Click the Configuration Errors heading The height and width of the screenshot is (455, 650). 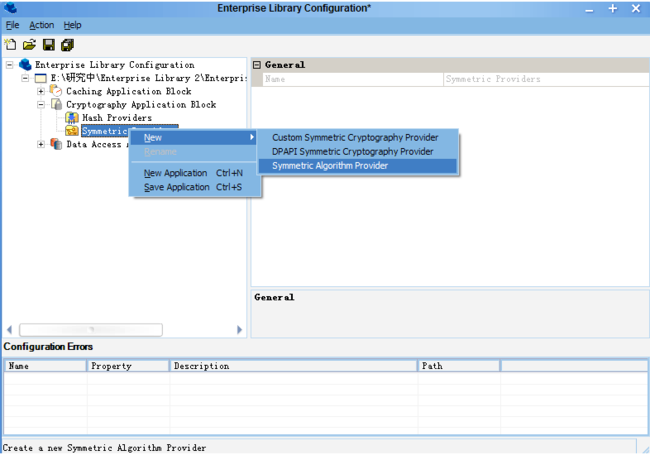(x=48, y=346)
